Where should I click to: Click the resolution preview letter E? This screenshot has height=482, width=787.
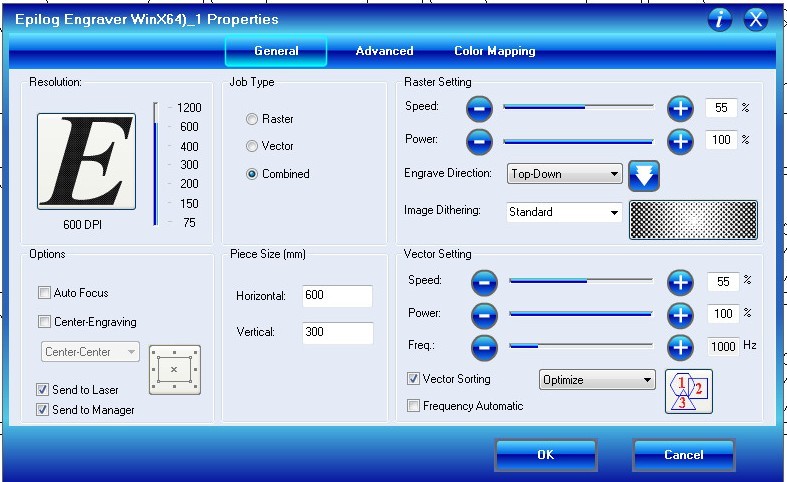click(86, 161)
